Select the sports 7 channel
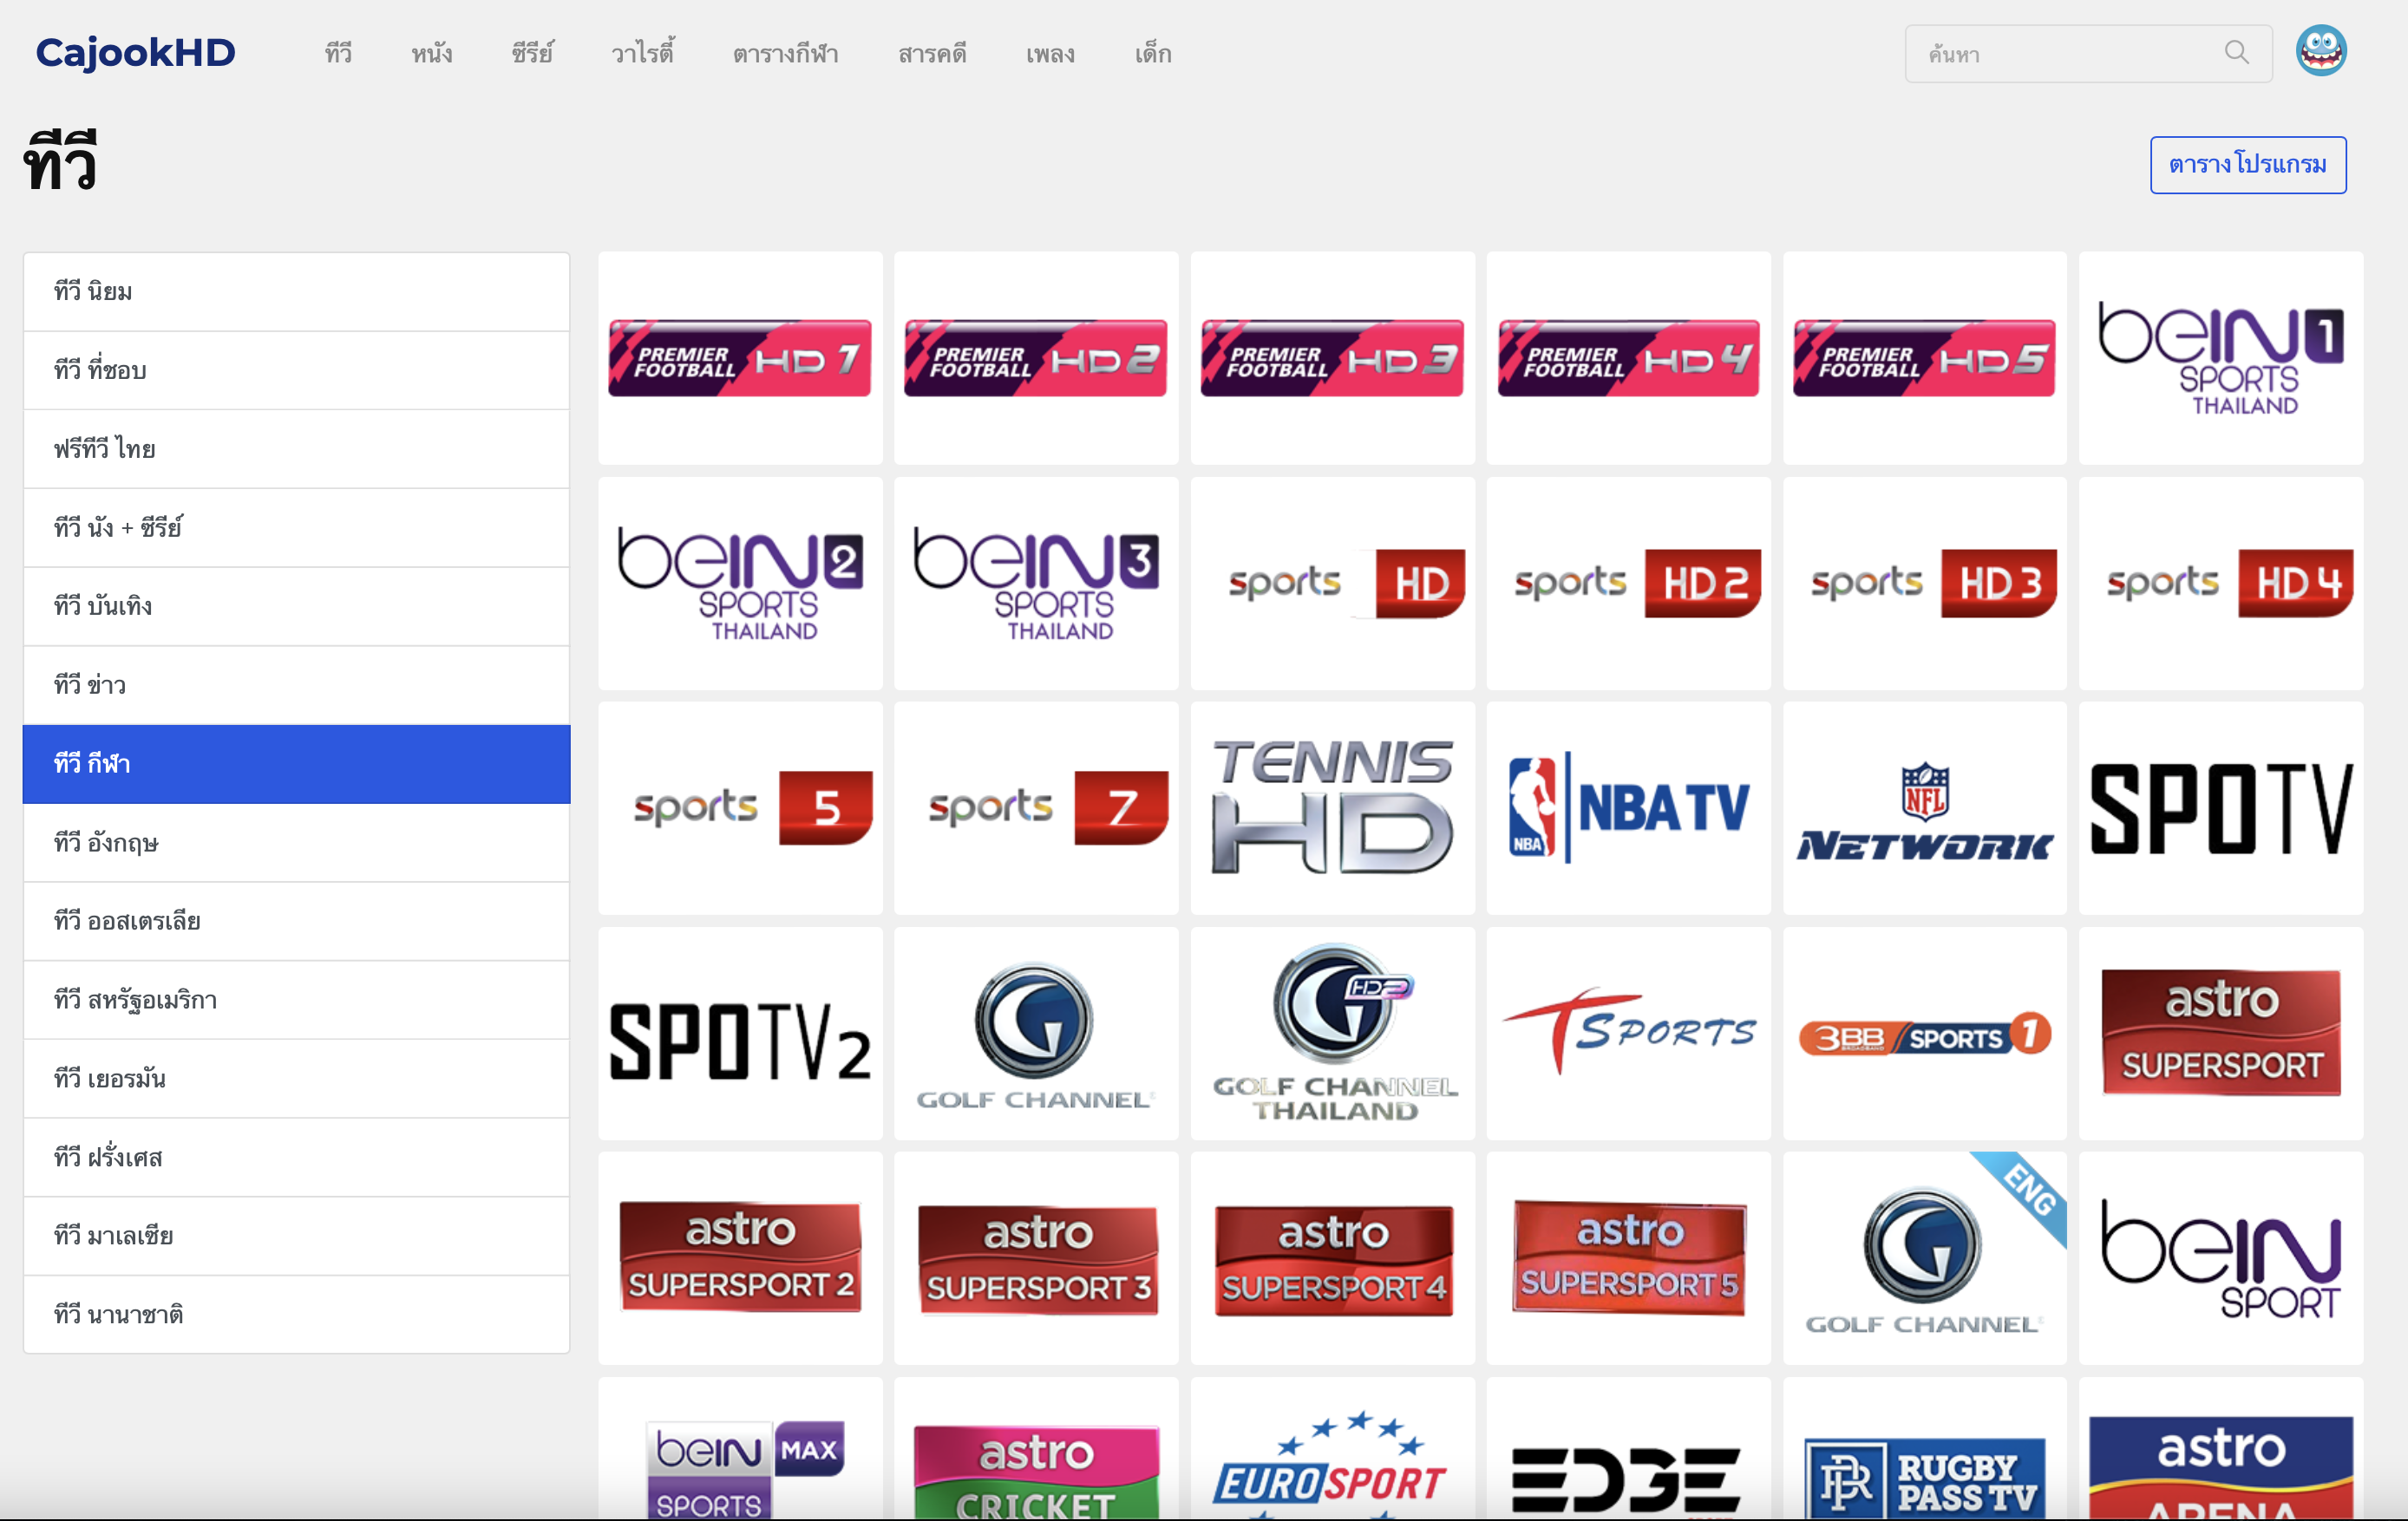2408x1521 pixels. point(1036,808)
